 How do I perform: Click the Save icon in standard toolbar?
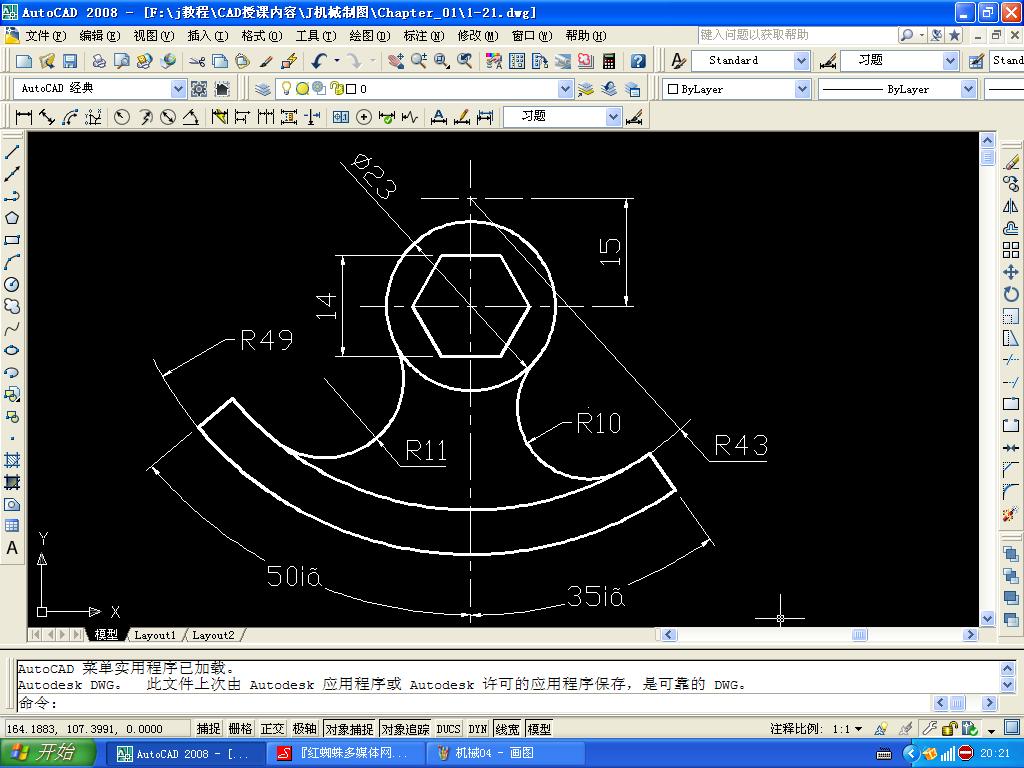(70, 61)
